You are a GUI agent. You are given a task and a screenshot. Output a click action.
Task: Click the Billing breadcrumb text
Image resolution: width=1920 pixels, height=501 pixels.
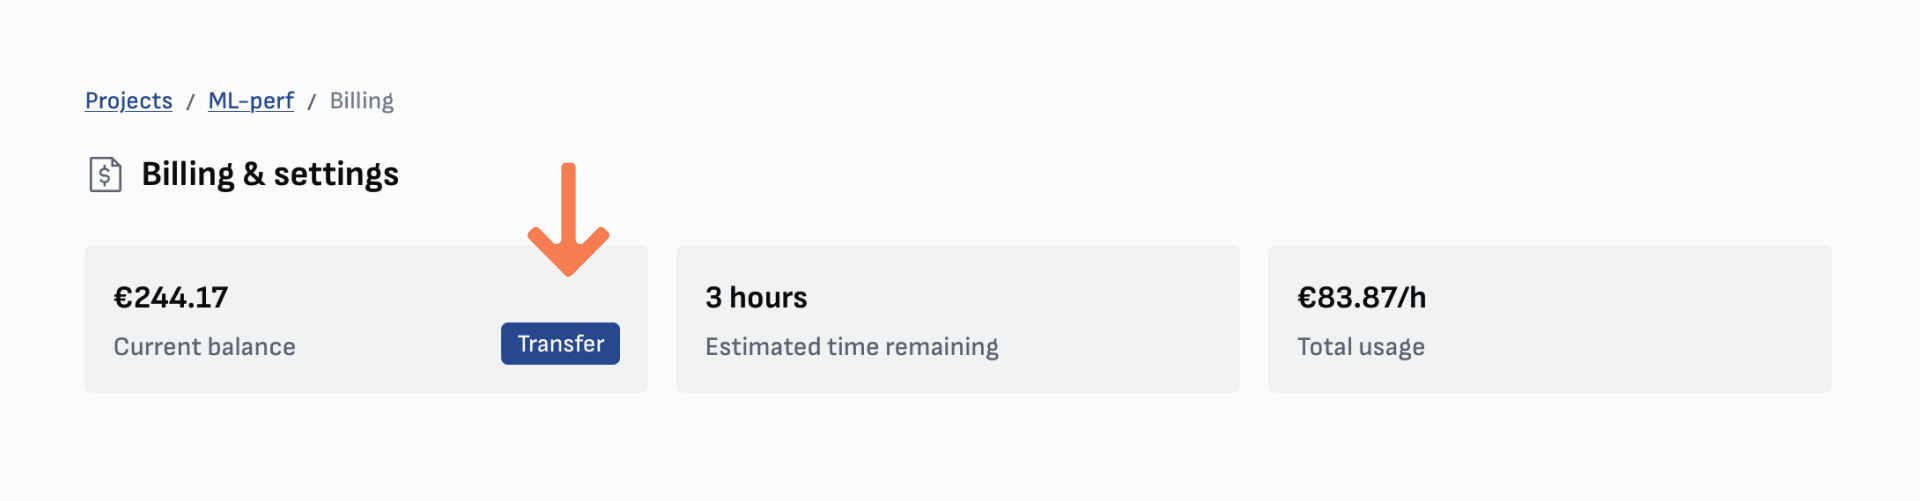tap(361, 101)
